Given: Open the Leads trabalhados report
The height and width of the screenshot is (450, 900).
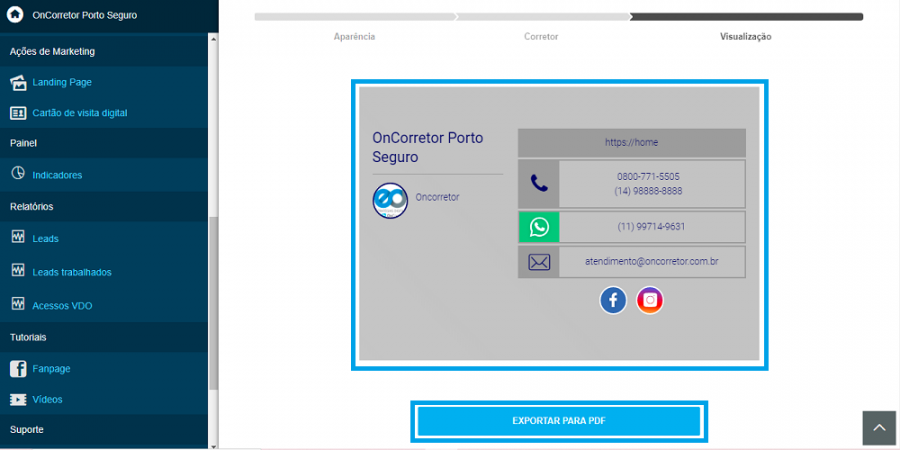Looking at the screenshot, I should coord(72,272).
